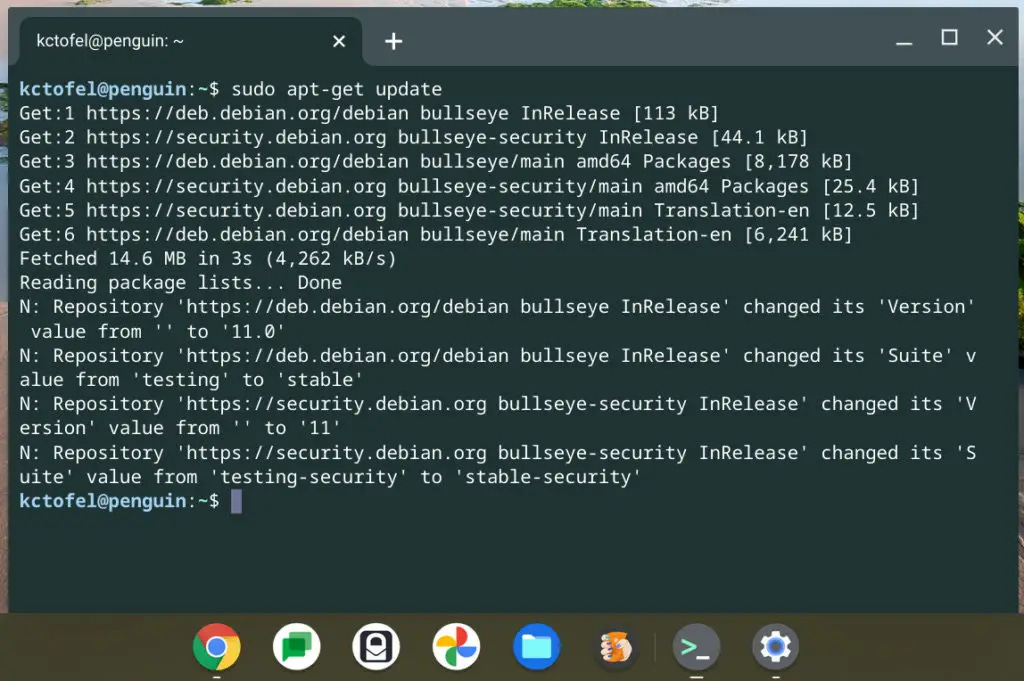Minimize the Terminal window
Screen dimensions: 1024x681
[904, 41]
